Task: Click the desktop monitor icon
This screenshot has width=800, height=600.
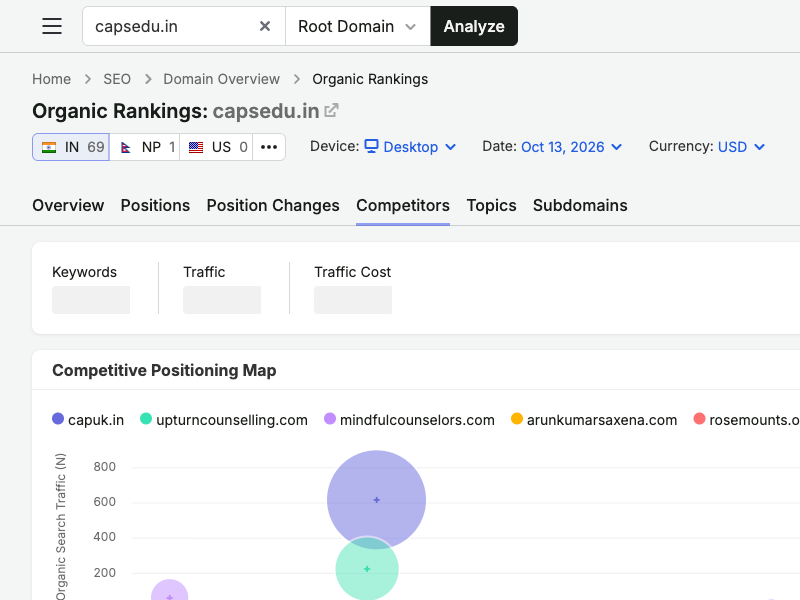Action: (x=371, y=146)
